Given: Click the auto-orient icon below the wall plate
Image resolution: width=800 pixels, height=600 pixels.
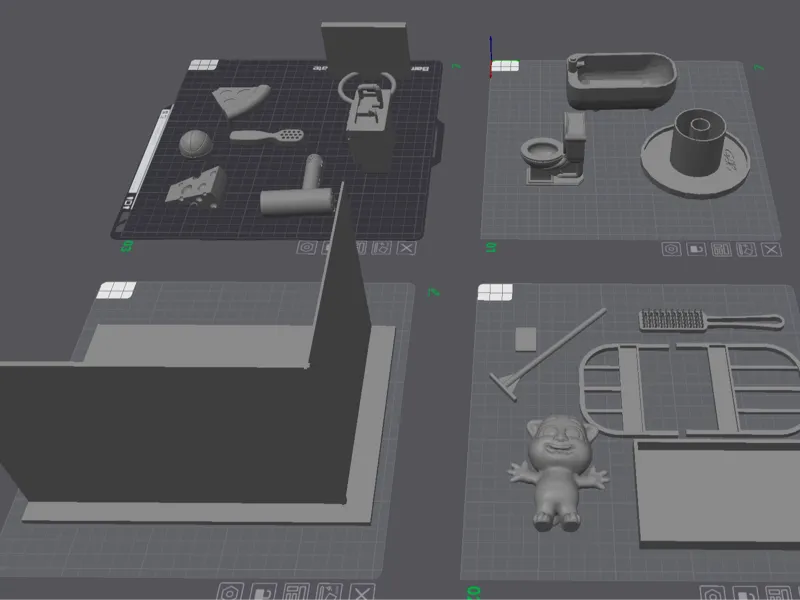Looking at the screenshot, I should tap(329, 592).
